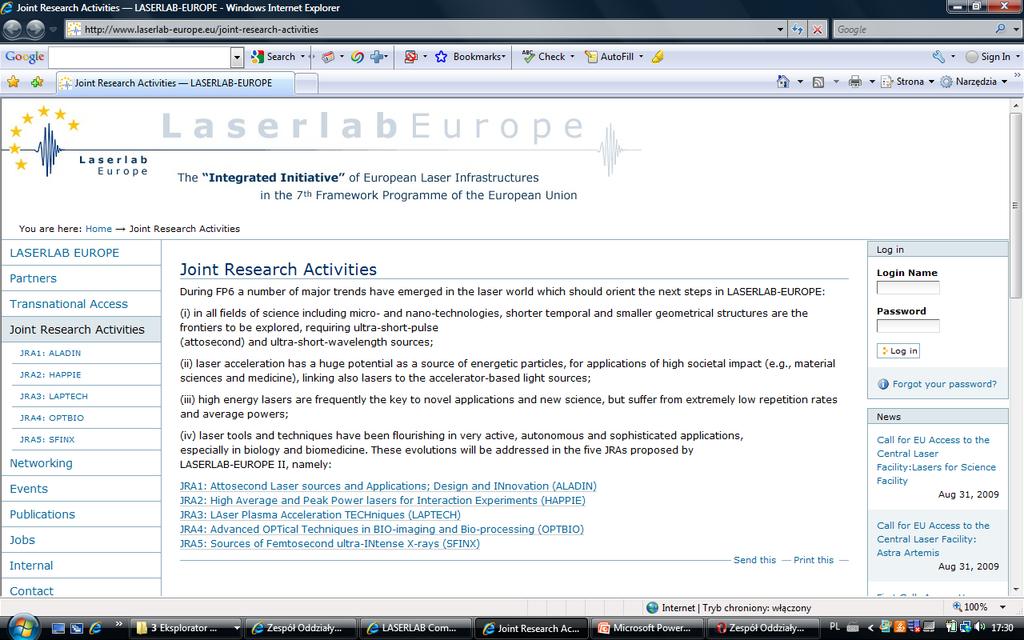Click the news tag icon in Google toolbar
Screen dimensions: 1024x640
328,57
